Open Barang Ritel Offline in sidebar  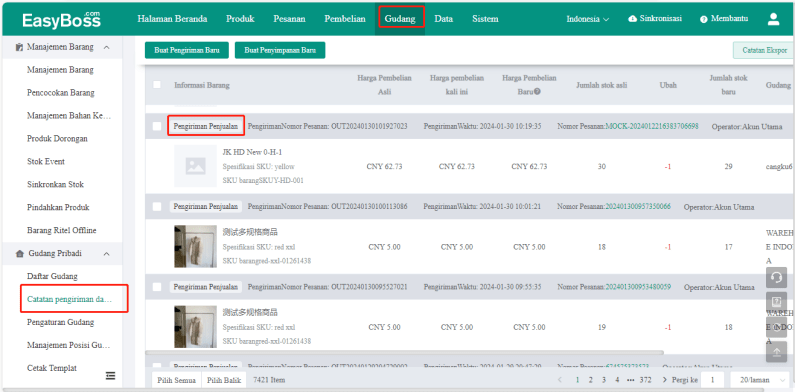tap(61, 230)
